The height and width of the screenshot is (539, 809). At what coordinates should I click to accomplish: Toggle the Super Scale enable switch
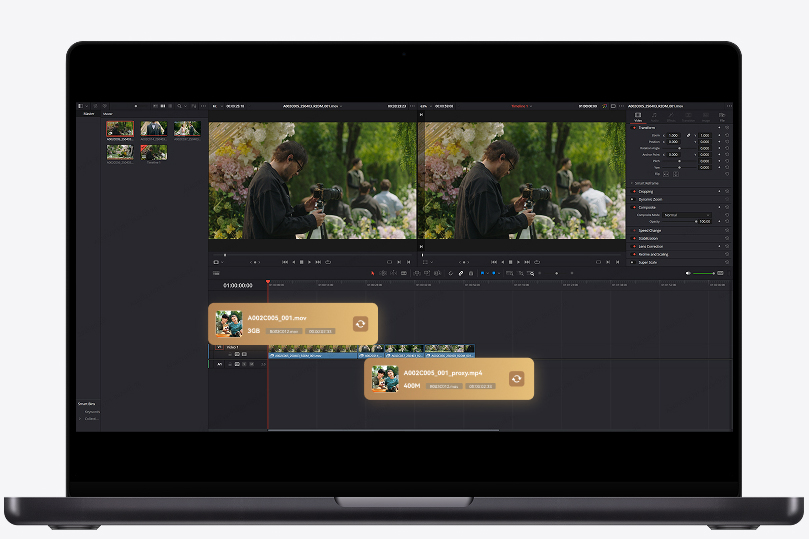634,263
